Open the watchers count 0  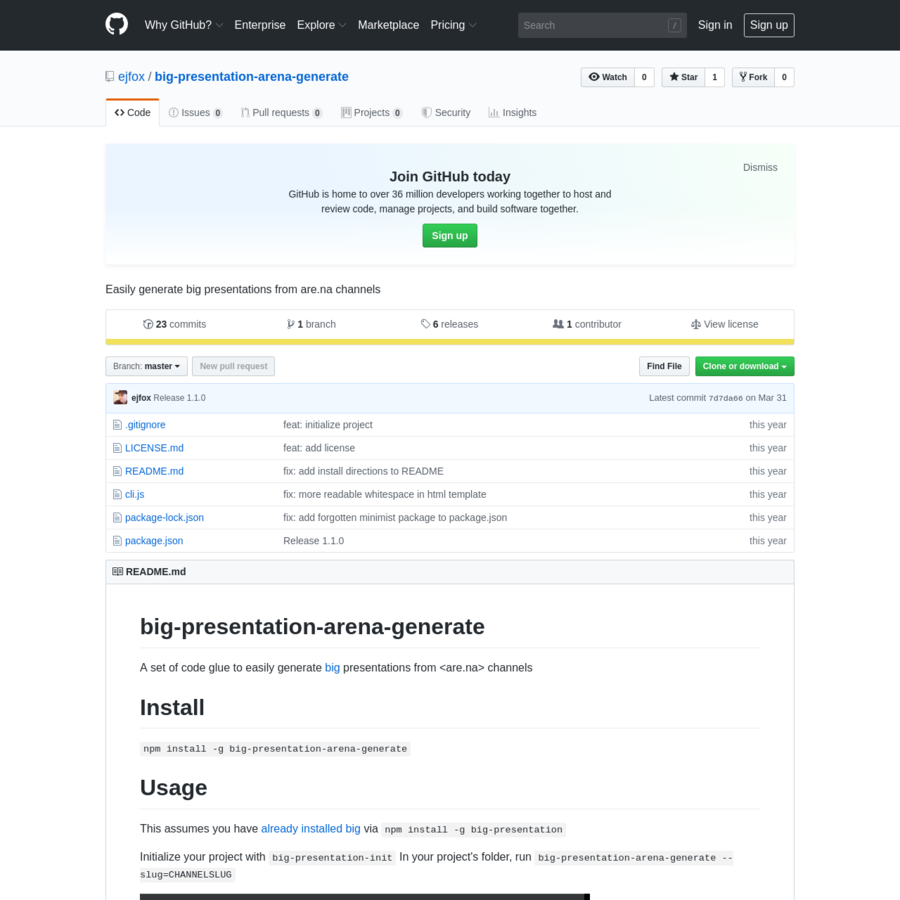(x=644, y=77)
